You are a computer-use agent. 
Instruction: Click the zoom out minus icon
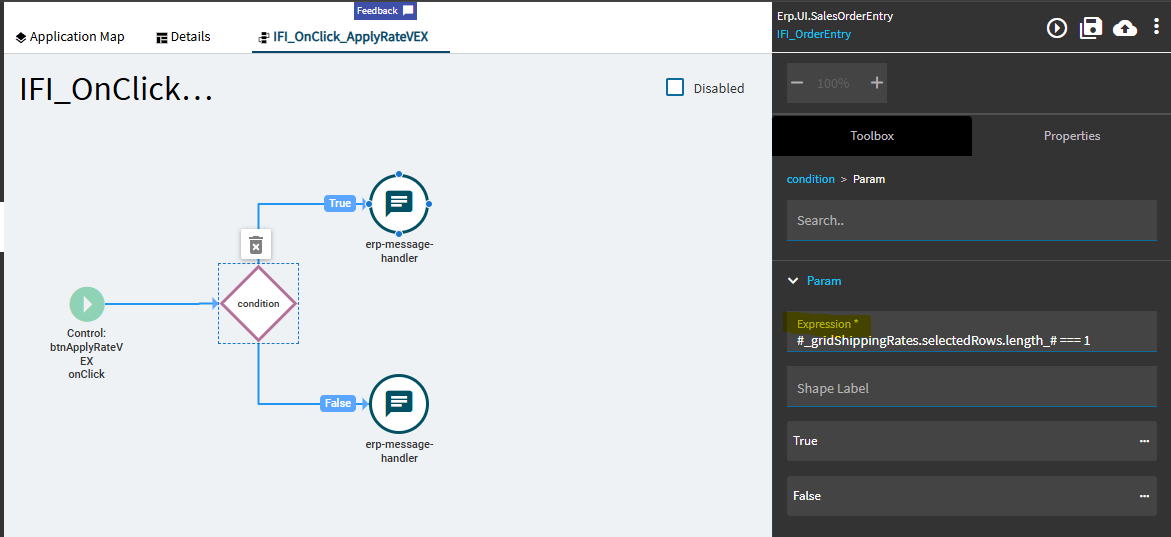[797, 83]
